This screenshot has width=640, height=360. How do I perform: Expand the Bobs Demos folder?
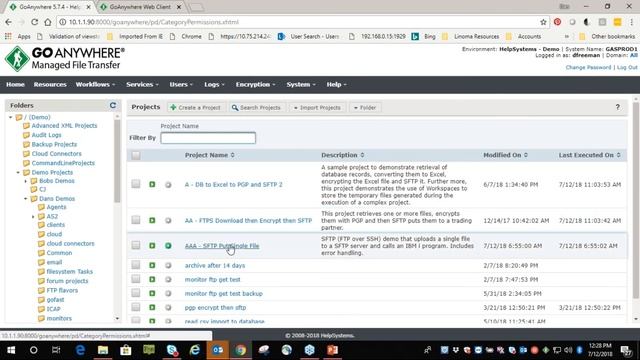(26, 181)
